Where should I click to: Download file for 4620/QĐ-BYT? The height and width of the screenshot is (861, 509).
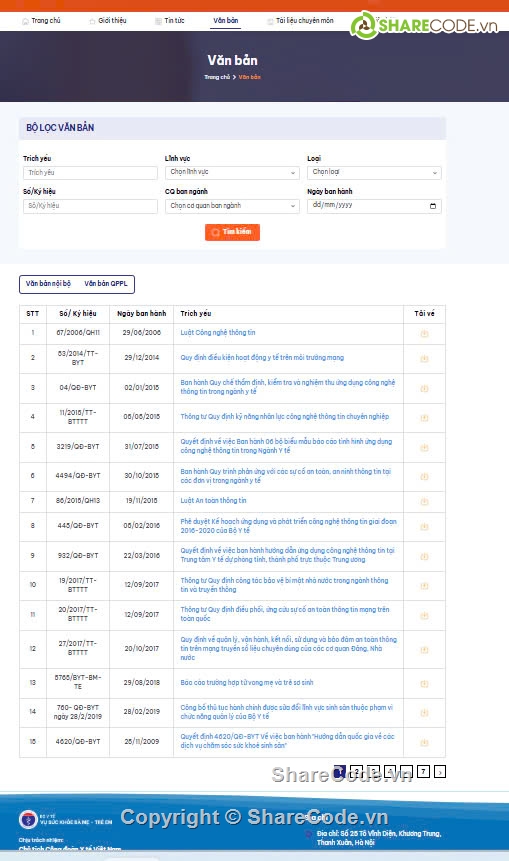click(x=424, y=742)
